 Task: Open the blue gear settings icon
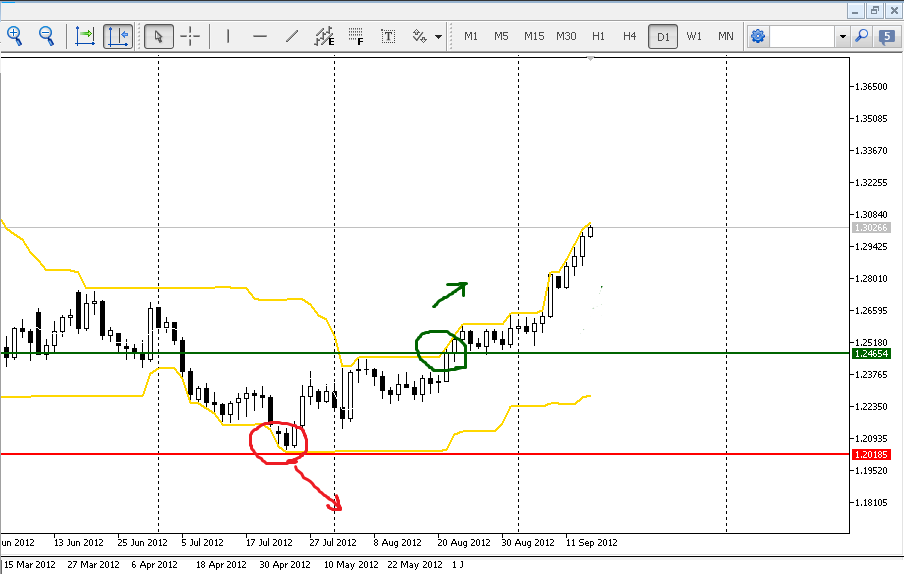758,36
